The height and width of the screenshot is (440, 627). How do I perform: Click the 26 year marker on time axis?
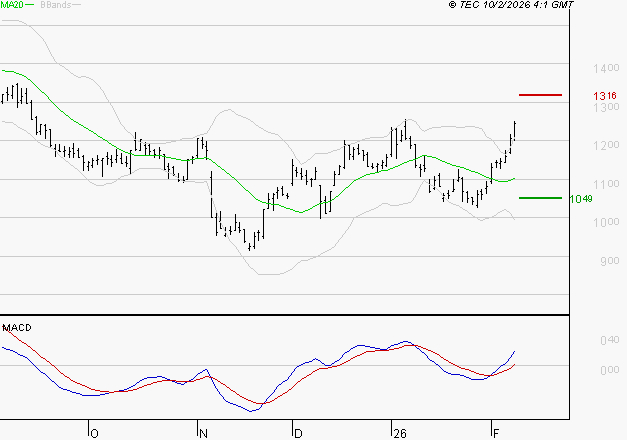pyautogui.click(x=400, y=434)
